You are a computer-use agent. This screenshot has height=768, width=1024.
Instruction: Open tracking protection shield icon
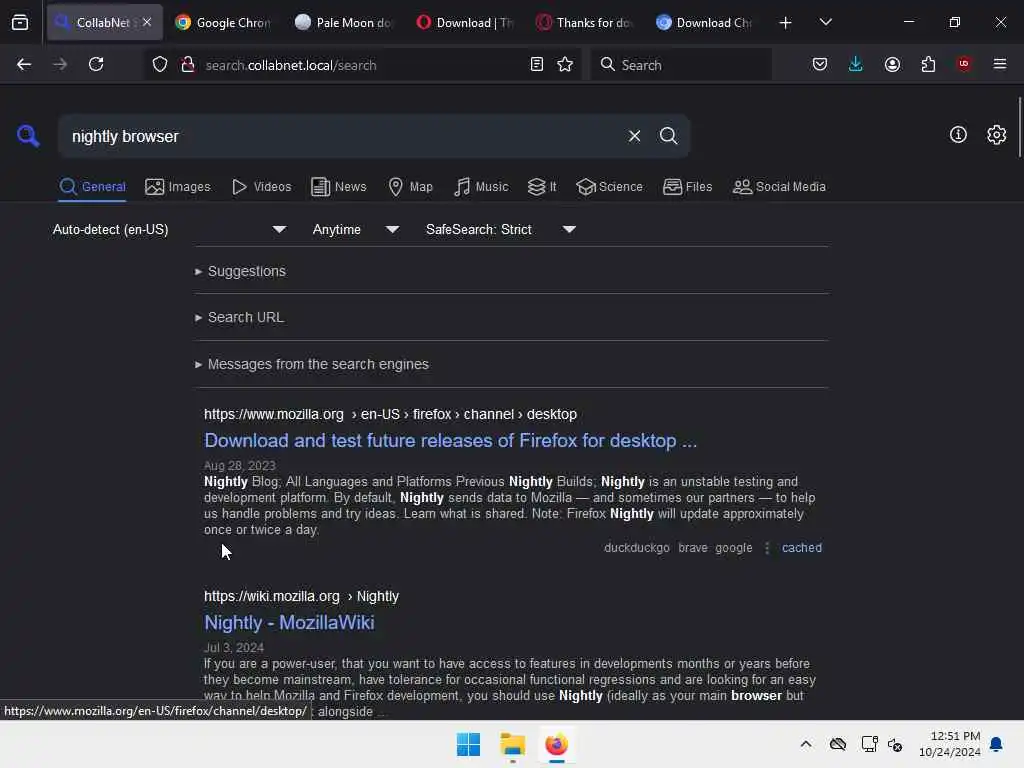160,64
